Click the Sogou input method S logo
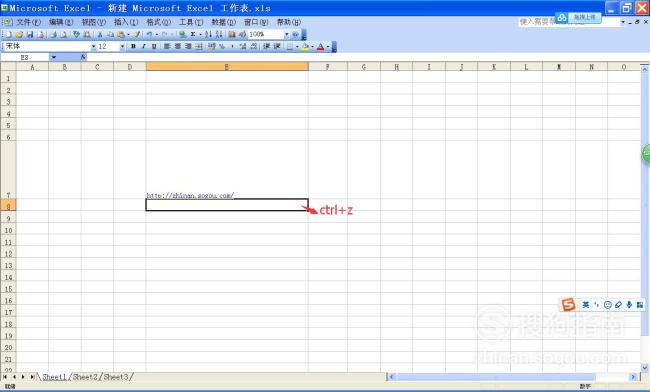 tap(568, 305)
